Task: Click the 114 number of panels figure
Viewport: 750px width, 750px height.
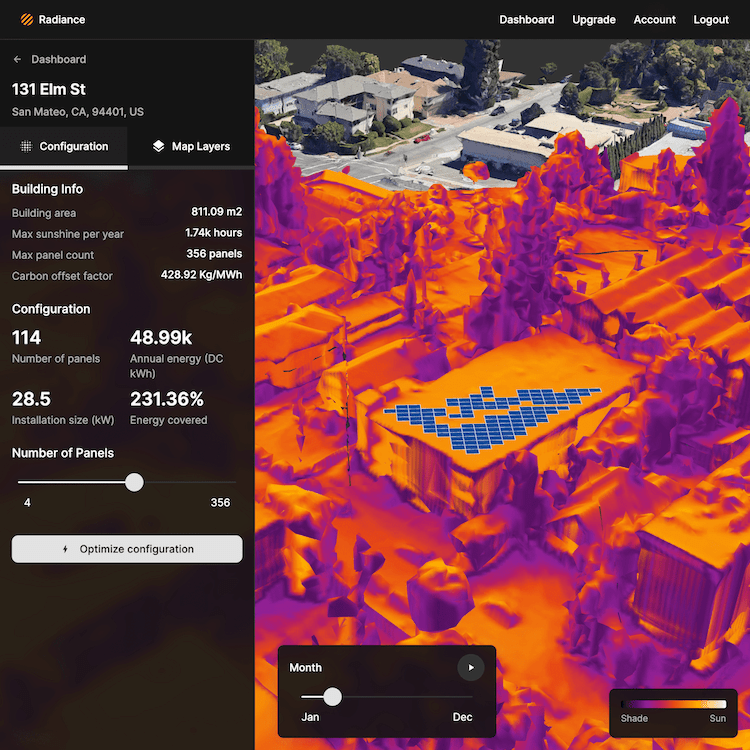Action: pos(26,338)
